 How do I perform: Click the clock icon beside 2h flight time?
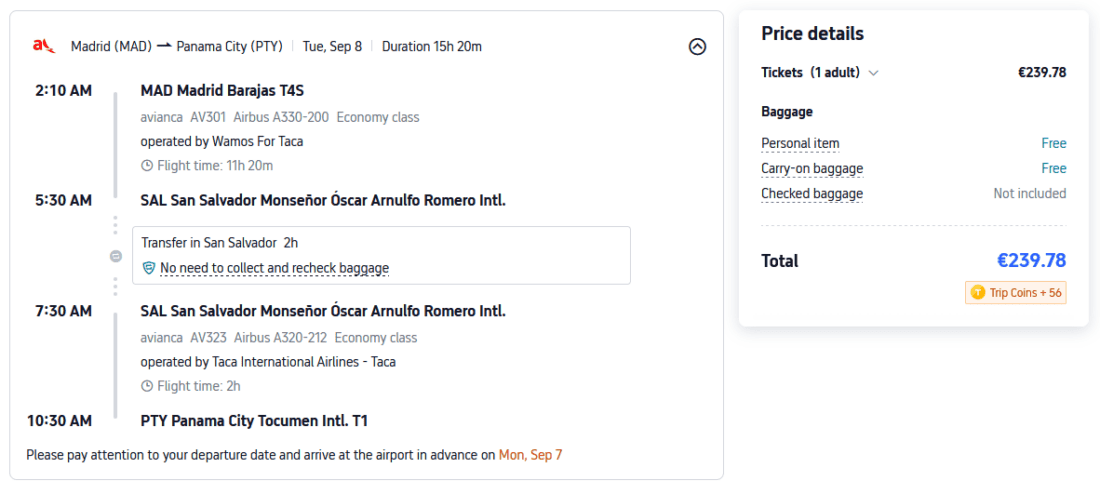pyautogui.click(x=147, y=386)
